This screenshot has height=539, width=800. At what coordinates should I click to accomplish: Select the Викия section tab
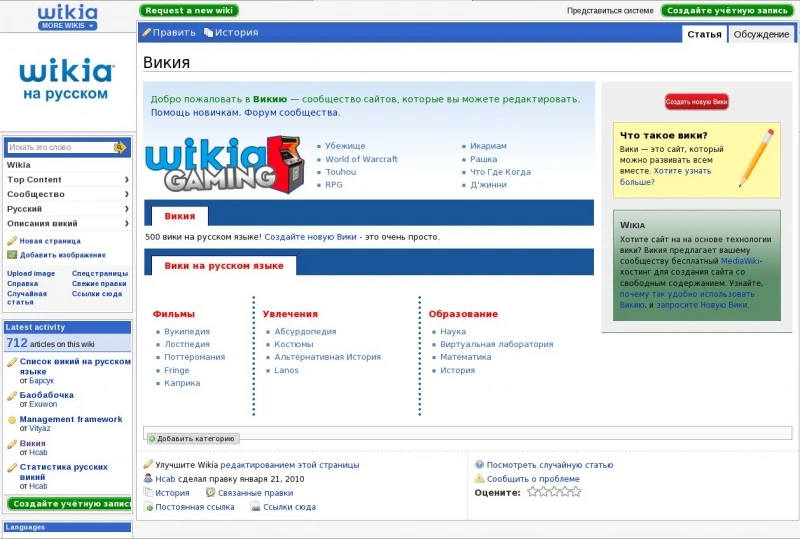click(x=180, y=216)
